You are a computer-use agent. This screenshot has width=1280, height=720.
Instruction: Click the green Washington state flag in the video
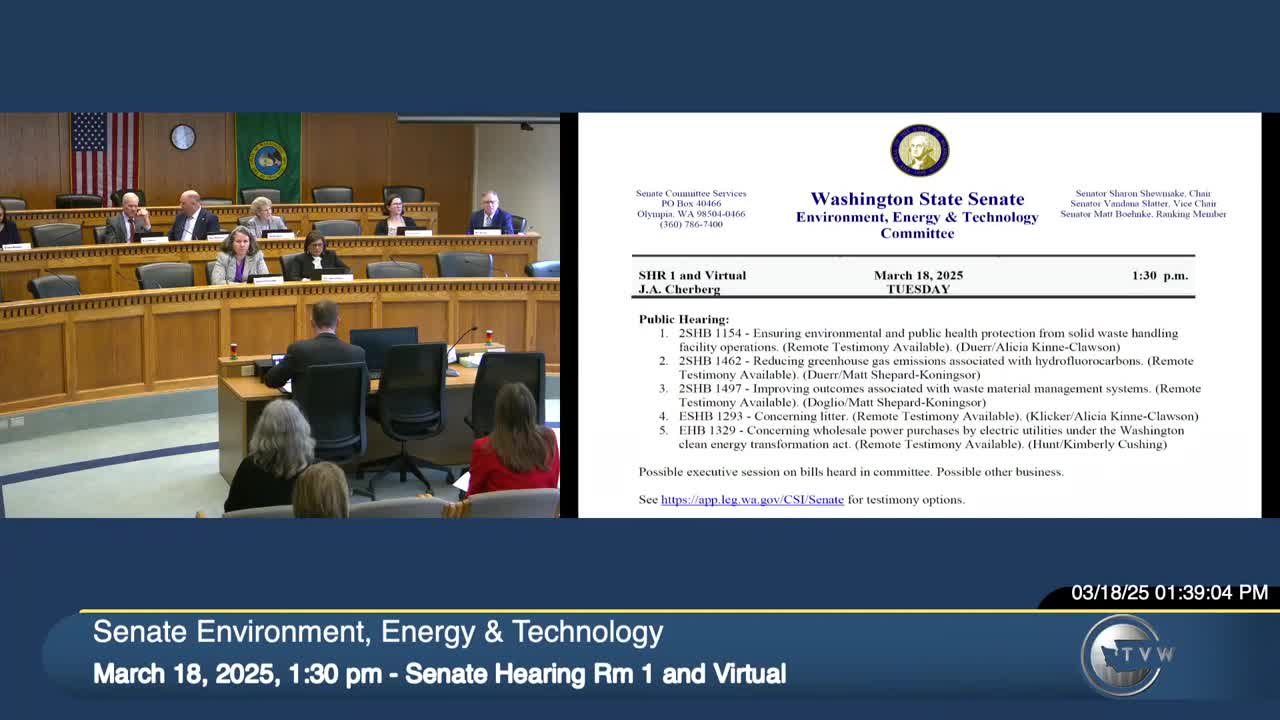pos(268,157)
